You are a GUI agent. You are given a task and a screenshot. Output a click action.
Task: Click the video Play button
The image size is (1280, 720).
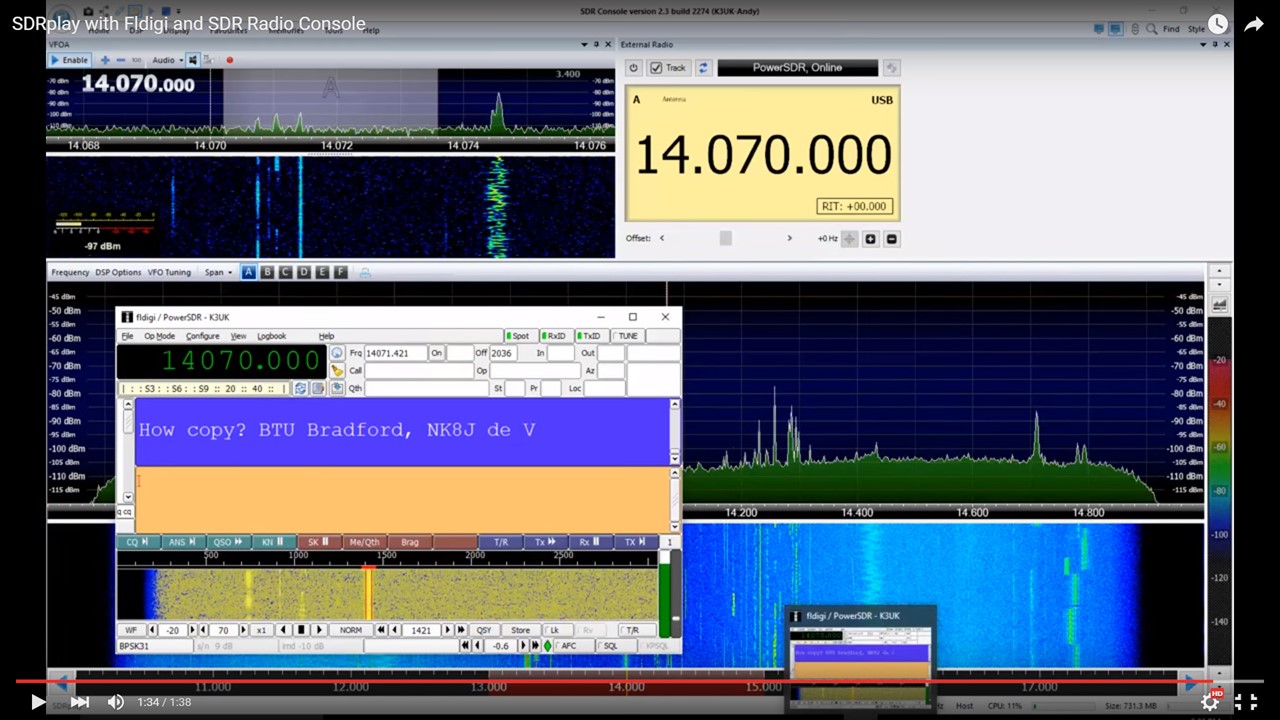click(x=37, y=702)
